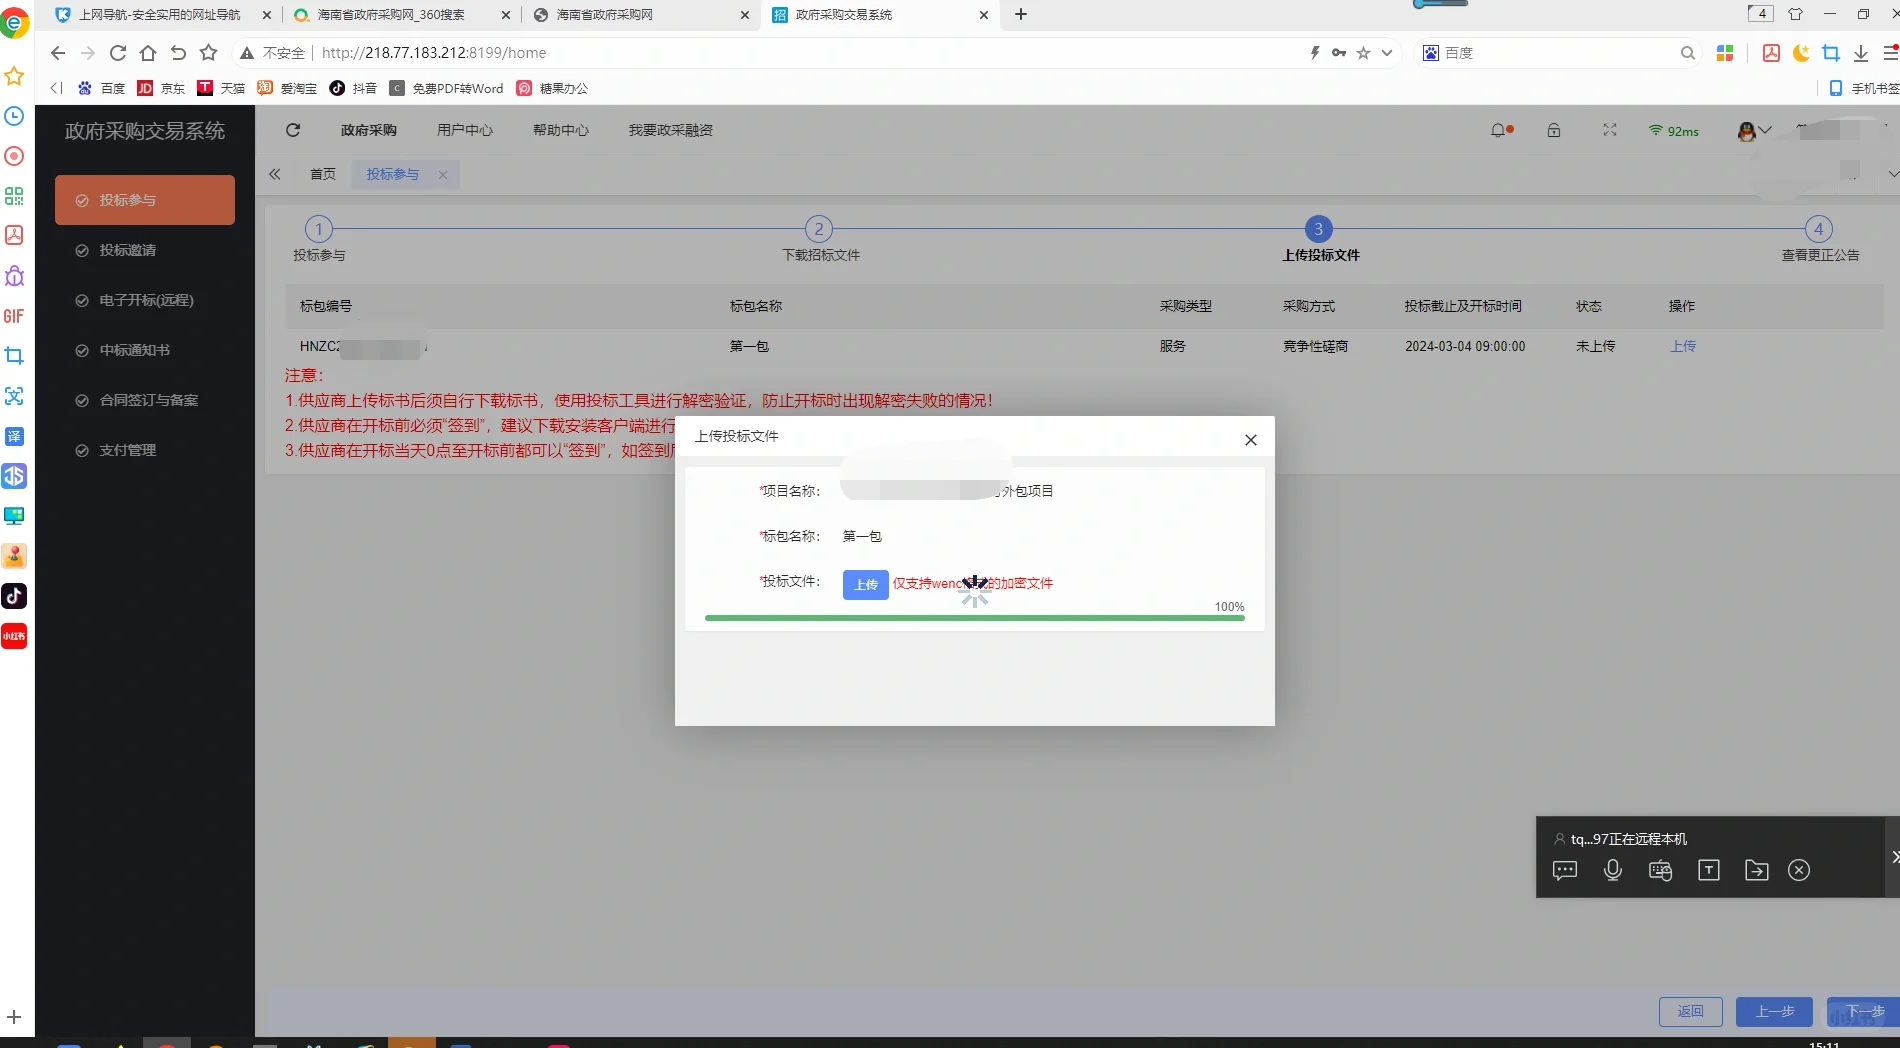The width and height of the screenshot is (1900, 1048).
Task: Click the 上一步 button
Action: [x=1775, y=1011]
